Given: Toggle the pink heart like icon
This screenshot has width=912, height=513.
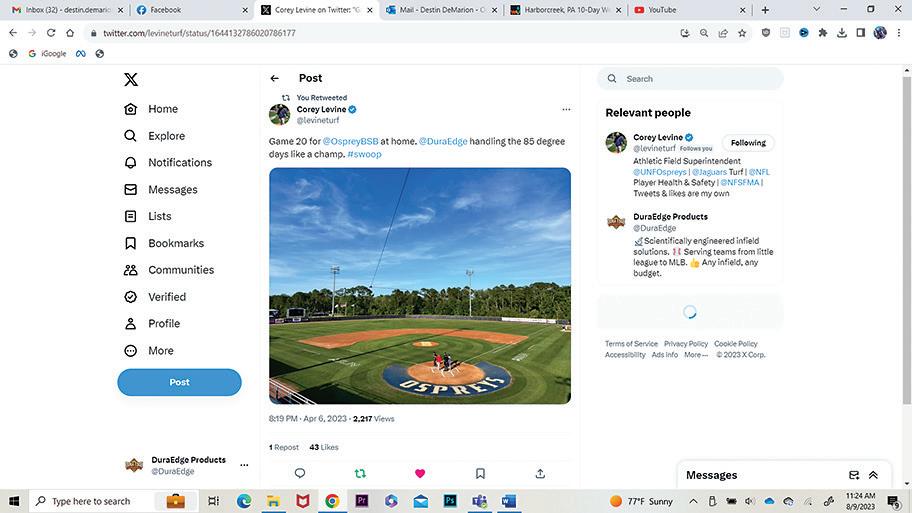Looking at the screenshot, I should (420, 473).
